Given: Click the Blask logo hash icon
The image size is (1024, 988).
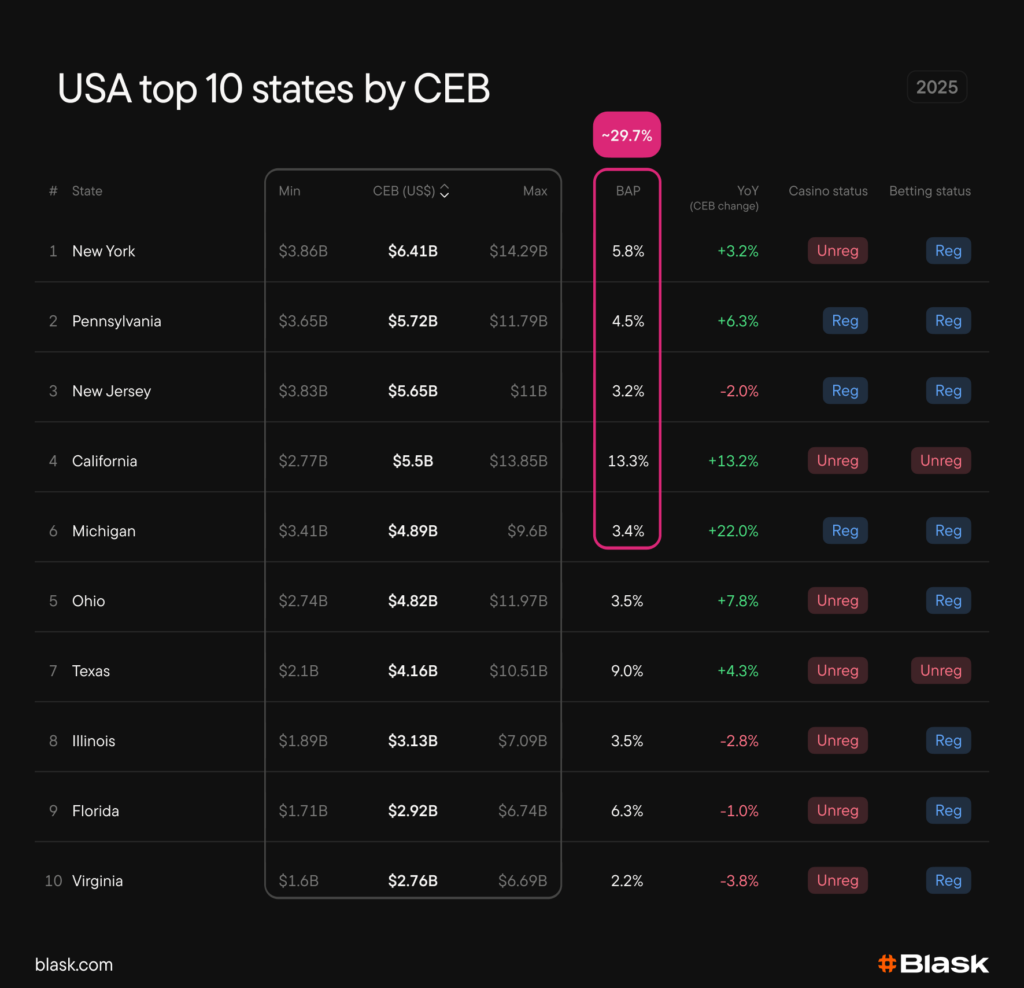Looking at the screenshot, I should point(886,964).
